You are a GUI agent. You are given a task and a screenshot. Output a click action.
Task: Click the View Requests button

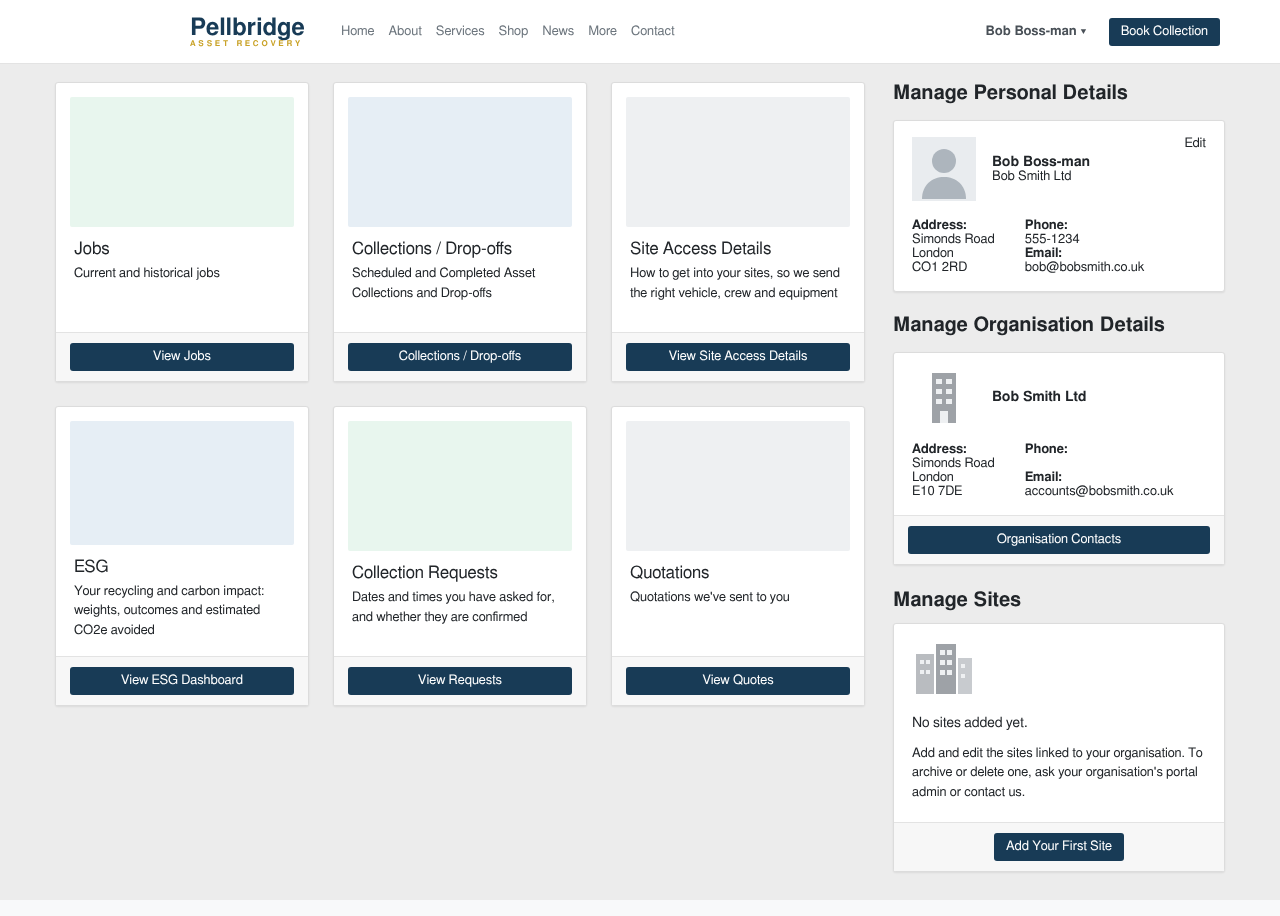pyautogui.click(x=460, y=681)
